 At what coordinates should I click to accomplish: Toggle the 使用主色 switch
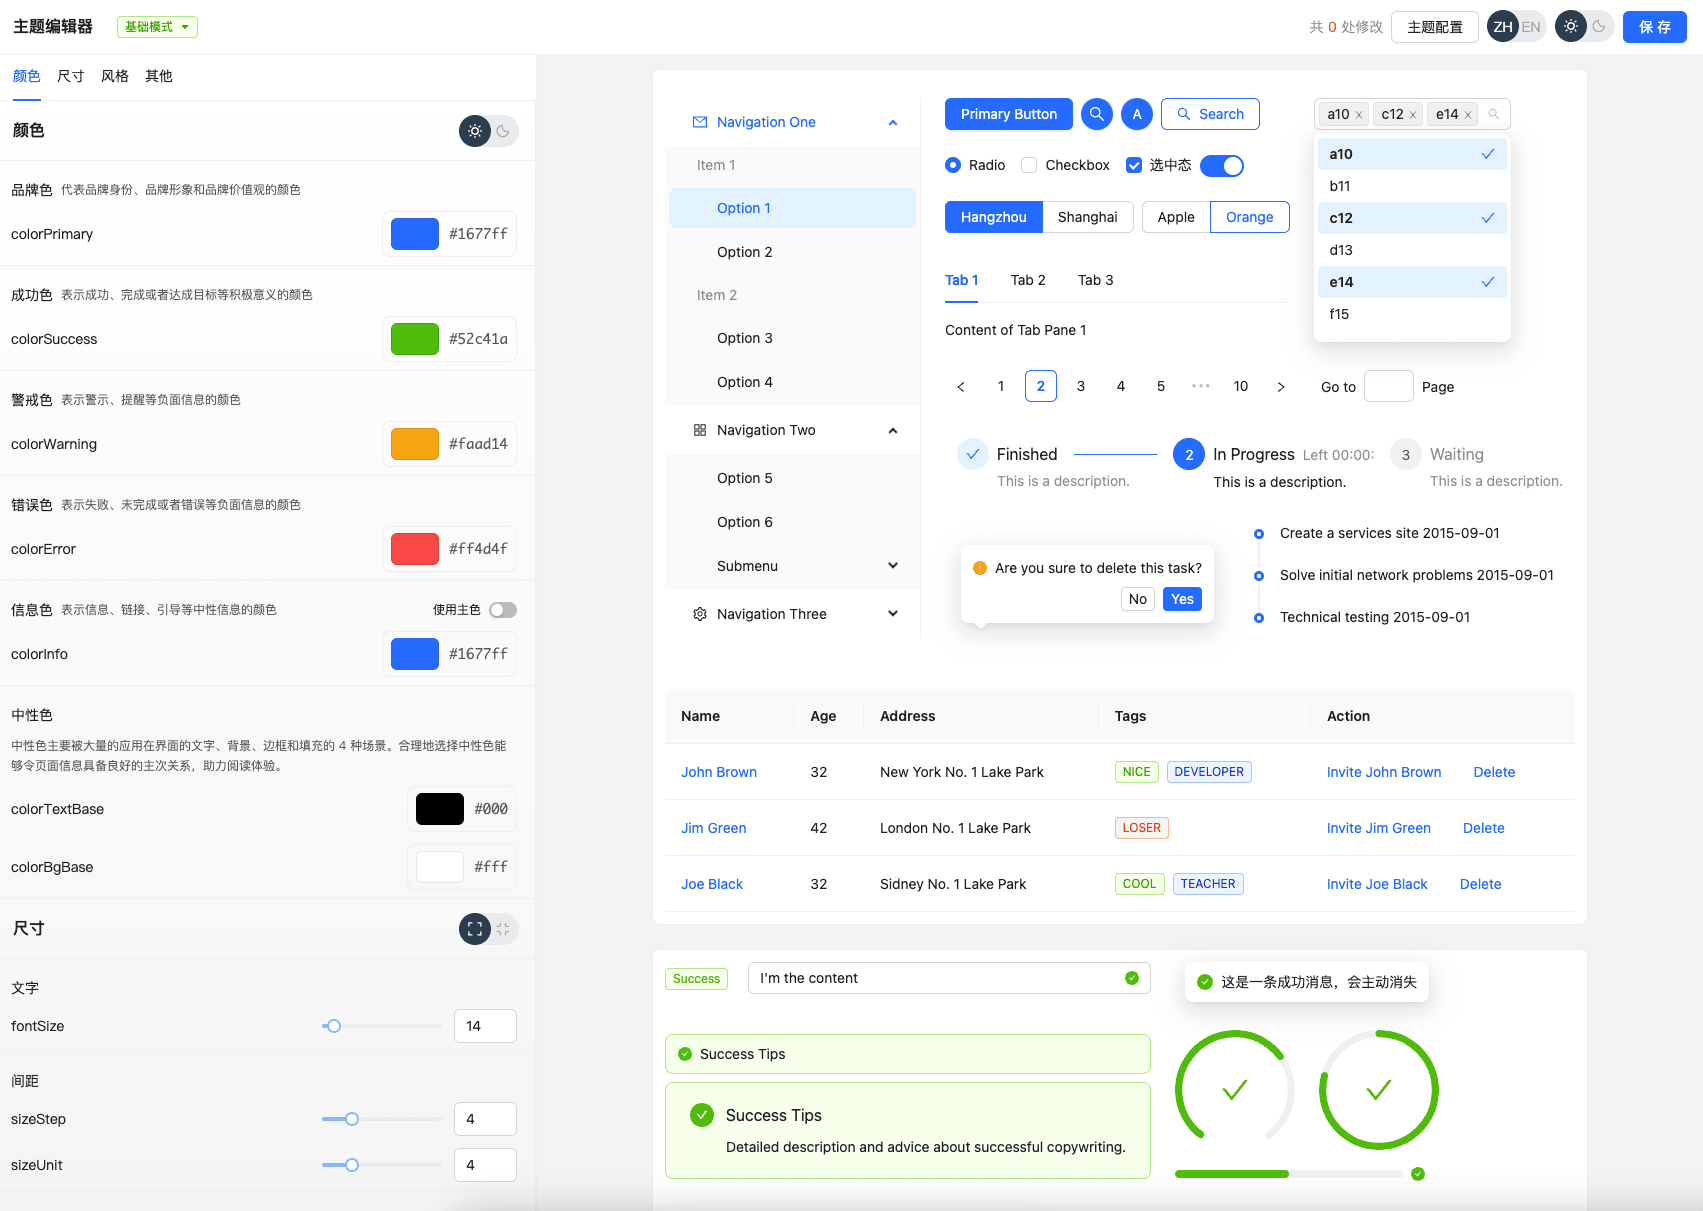coord(503,610)
